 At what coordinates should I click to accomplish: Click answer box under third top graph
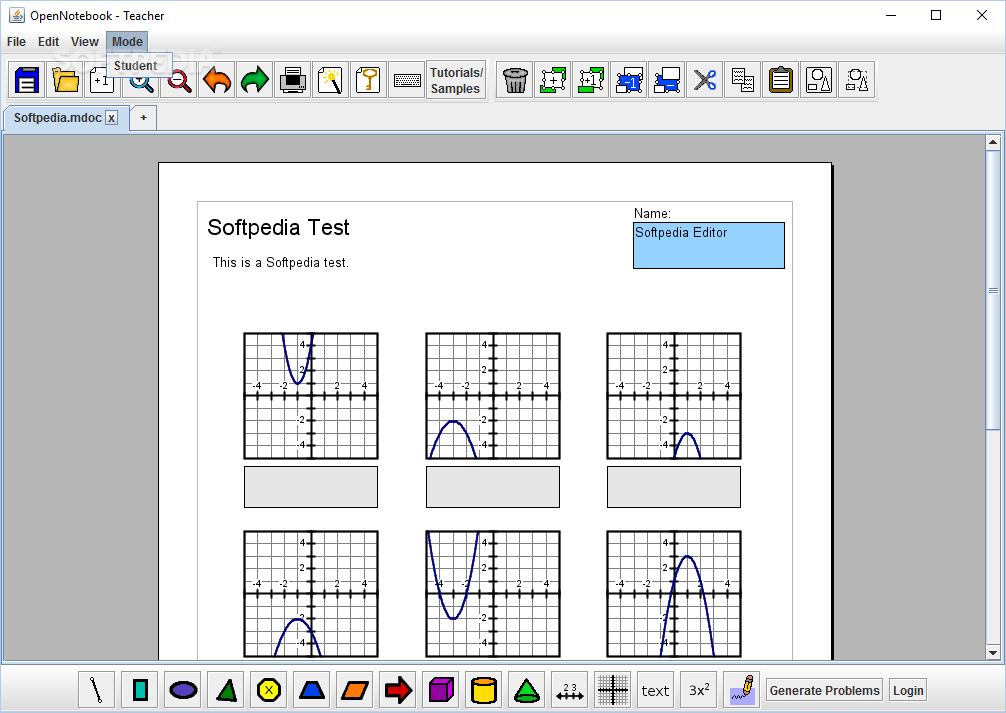point(674,487)
